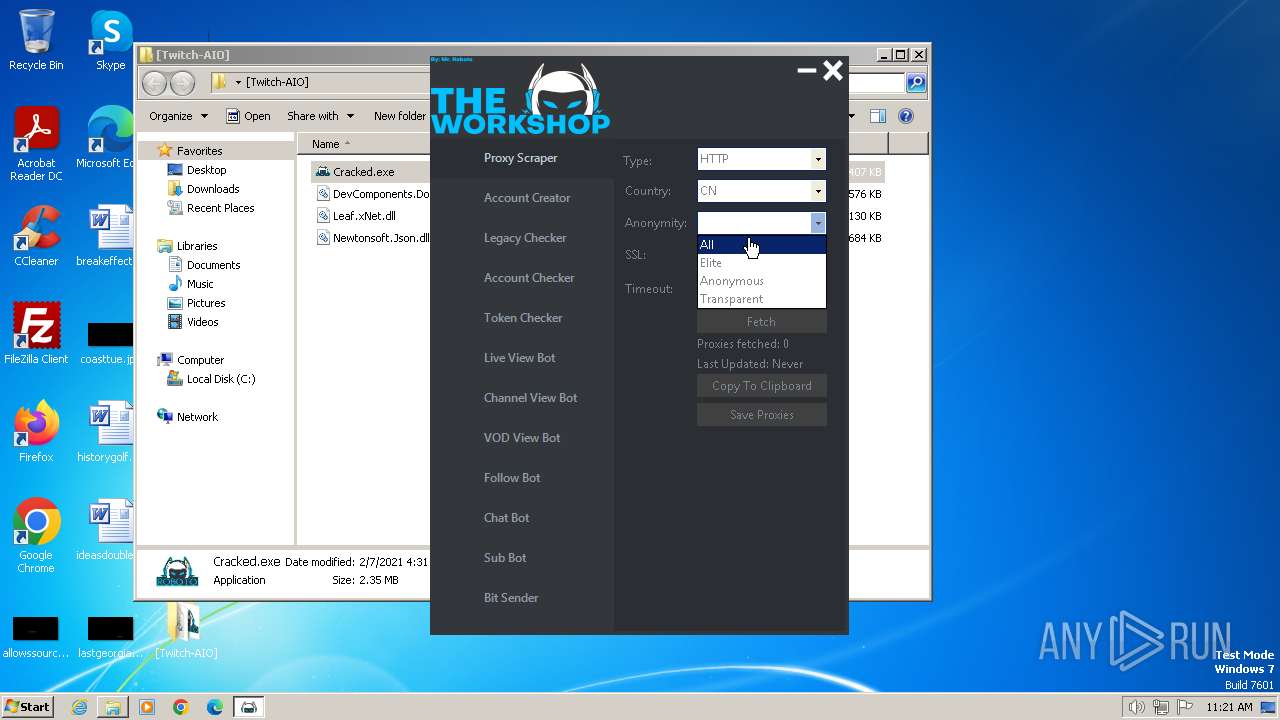1280x720 pixels.
Task: Open the Channel View Bot section
Action: tap(530, 398)
